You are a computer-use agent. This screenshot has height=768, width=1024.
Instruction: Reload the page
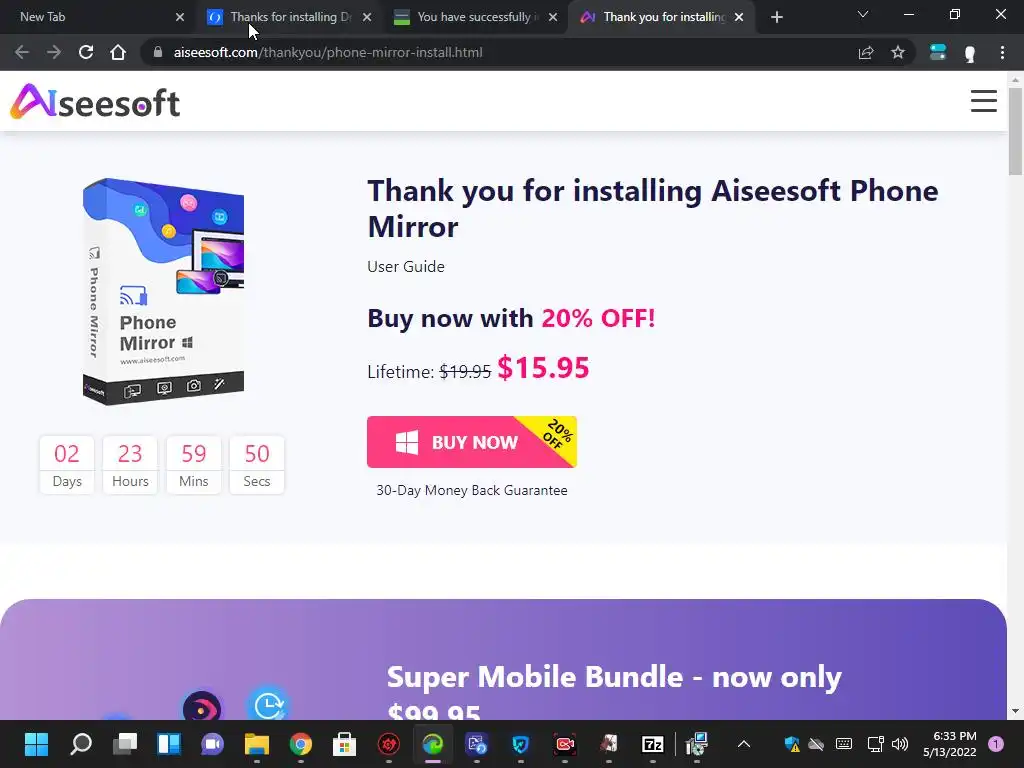coord(86,52)
